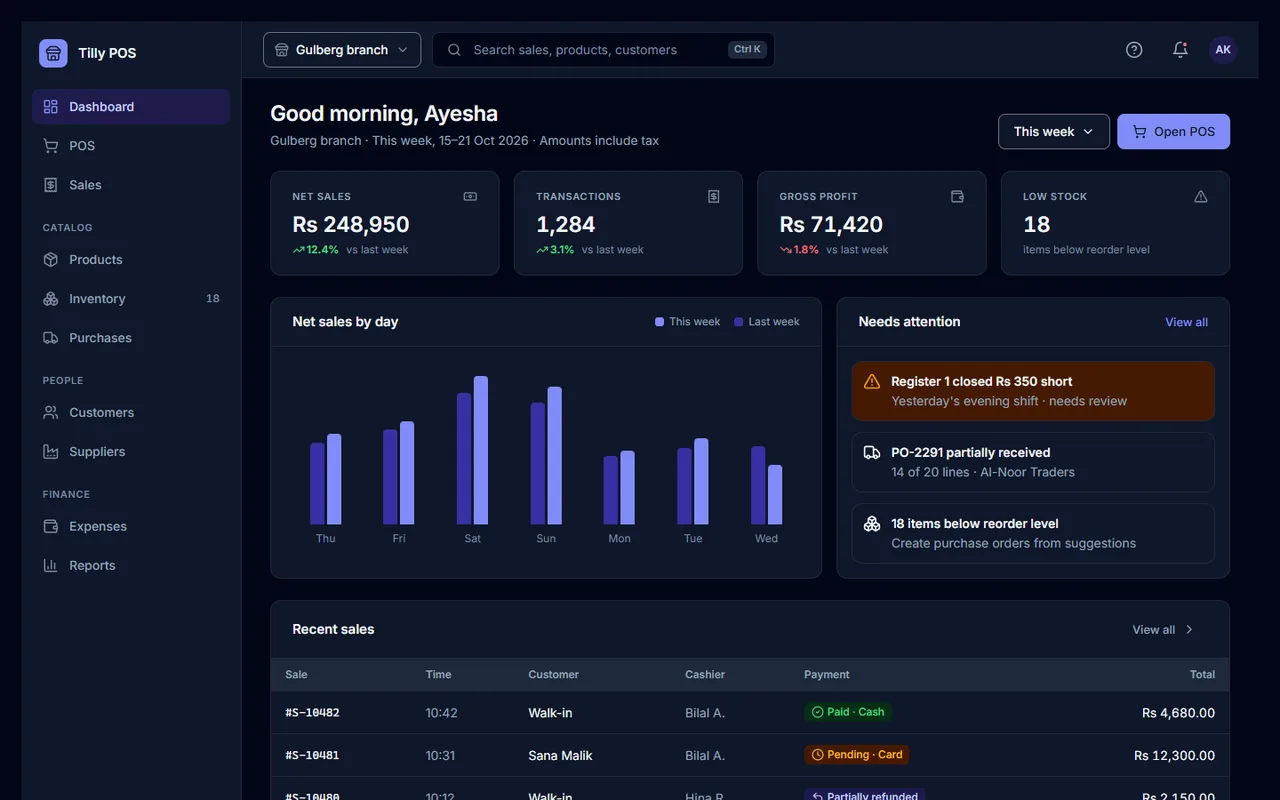The image size is (1280, 800).
Task: Open the Register 1 closed short alert
Action: pyautogui.click(x=1033, y=391)
